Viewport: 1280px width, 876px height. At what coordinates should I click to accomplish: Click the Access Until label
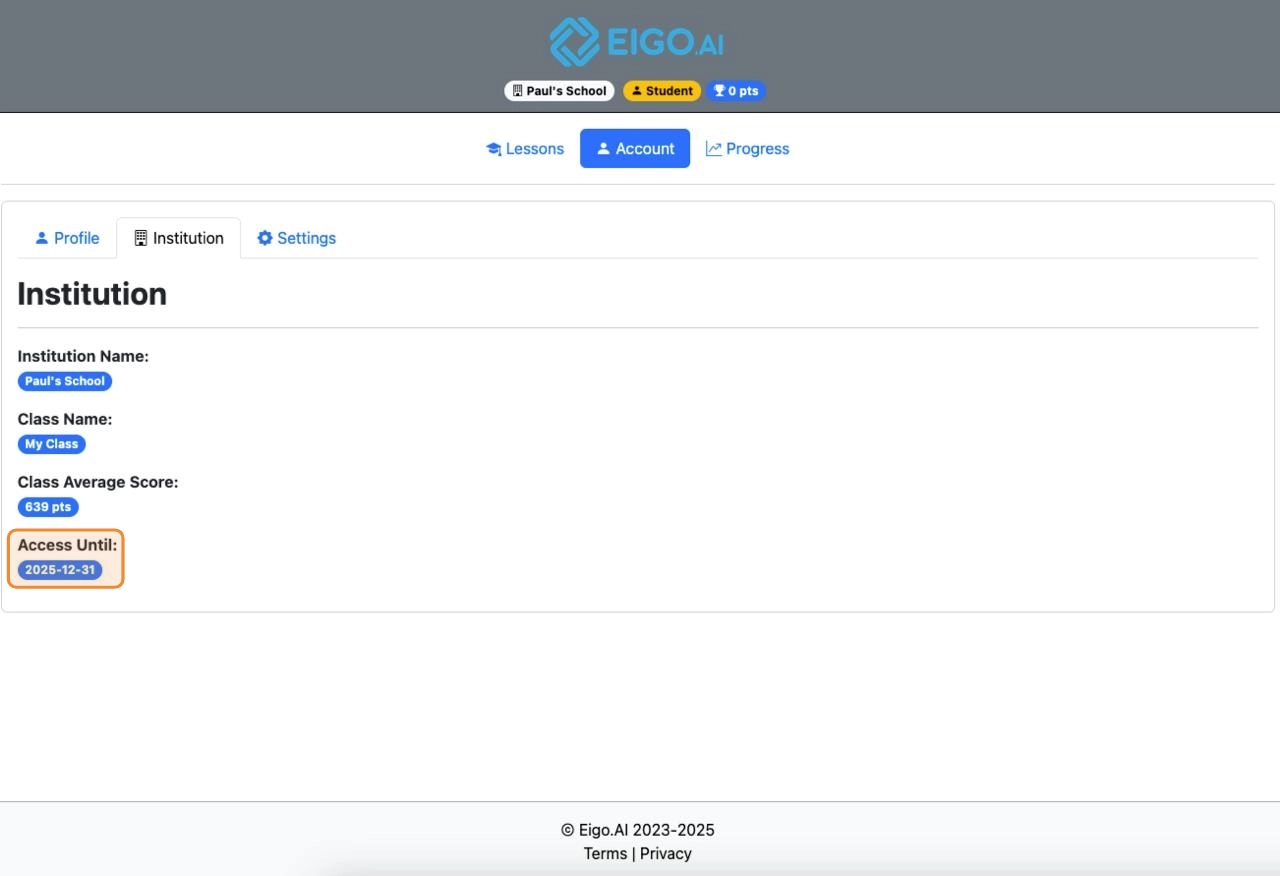point(68,545)
